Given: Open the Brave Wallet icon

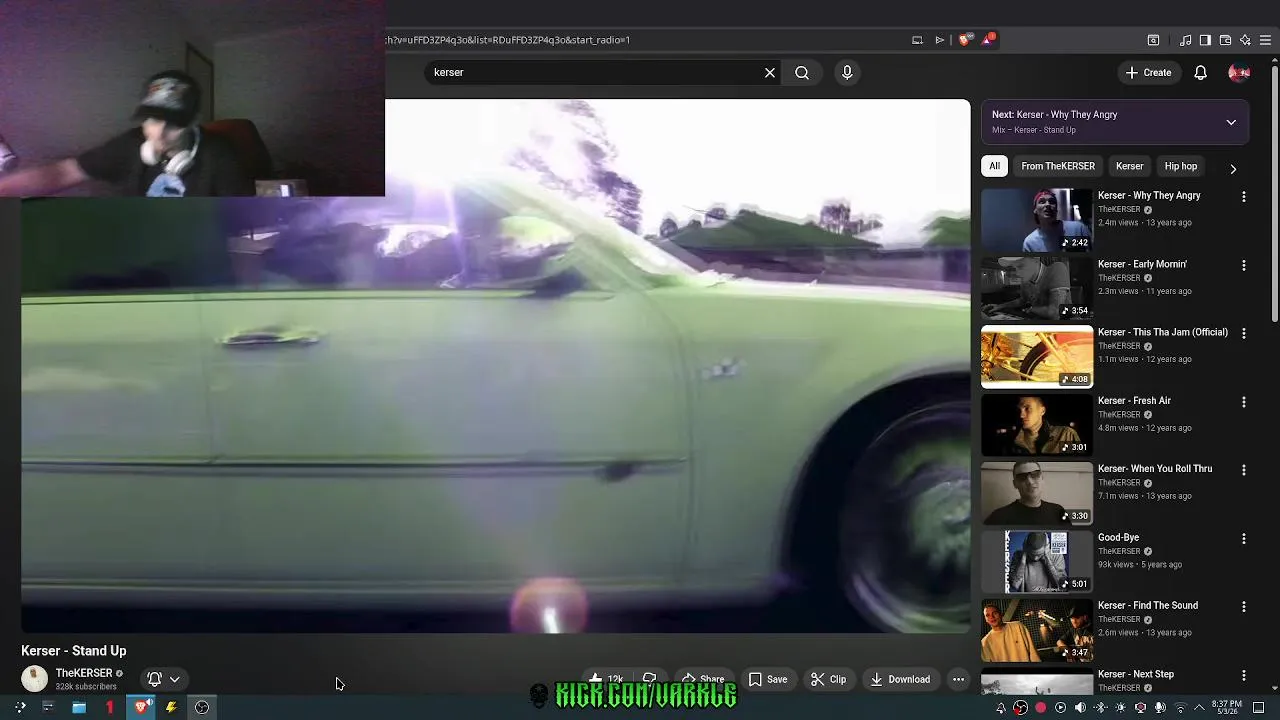Looking at the screenshot, I should click(x=1225, y=40).
